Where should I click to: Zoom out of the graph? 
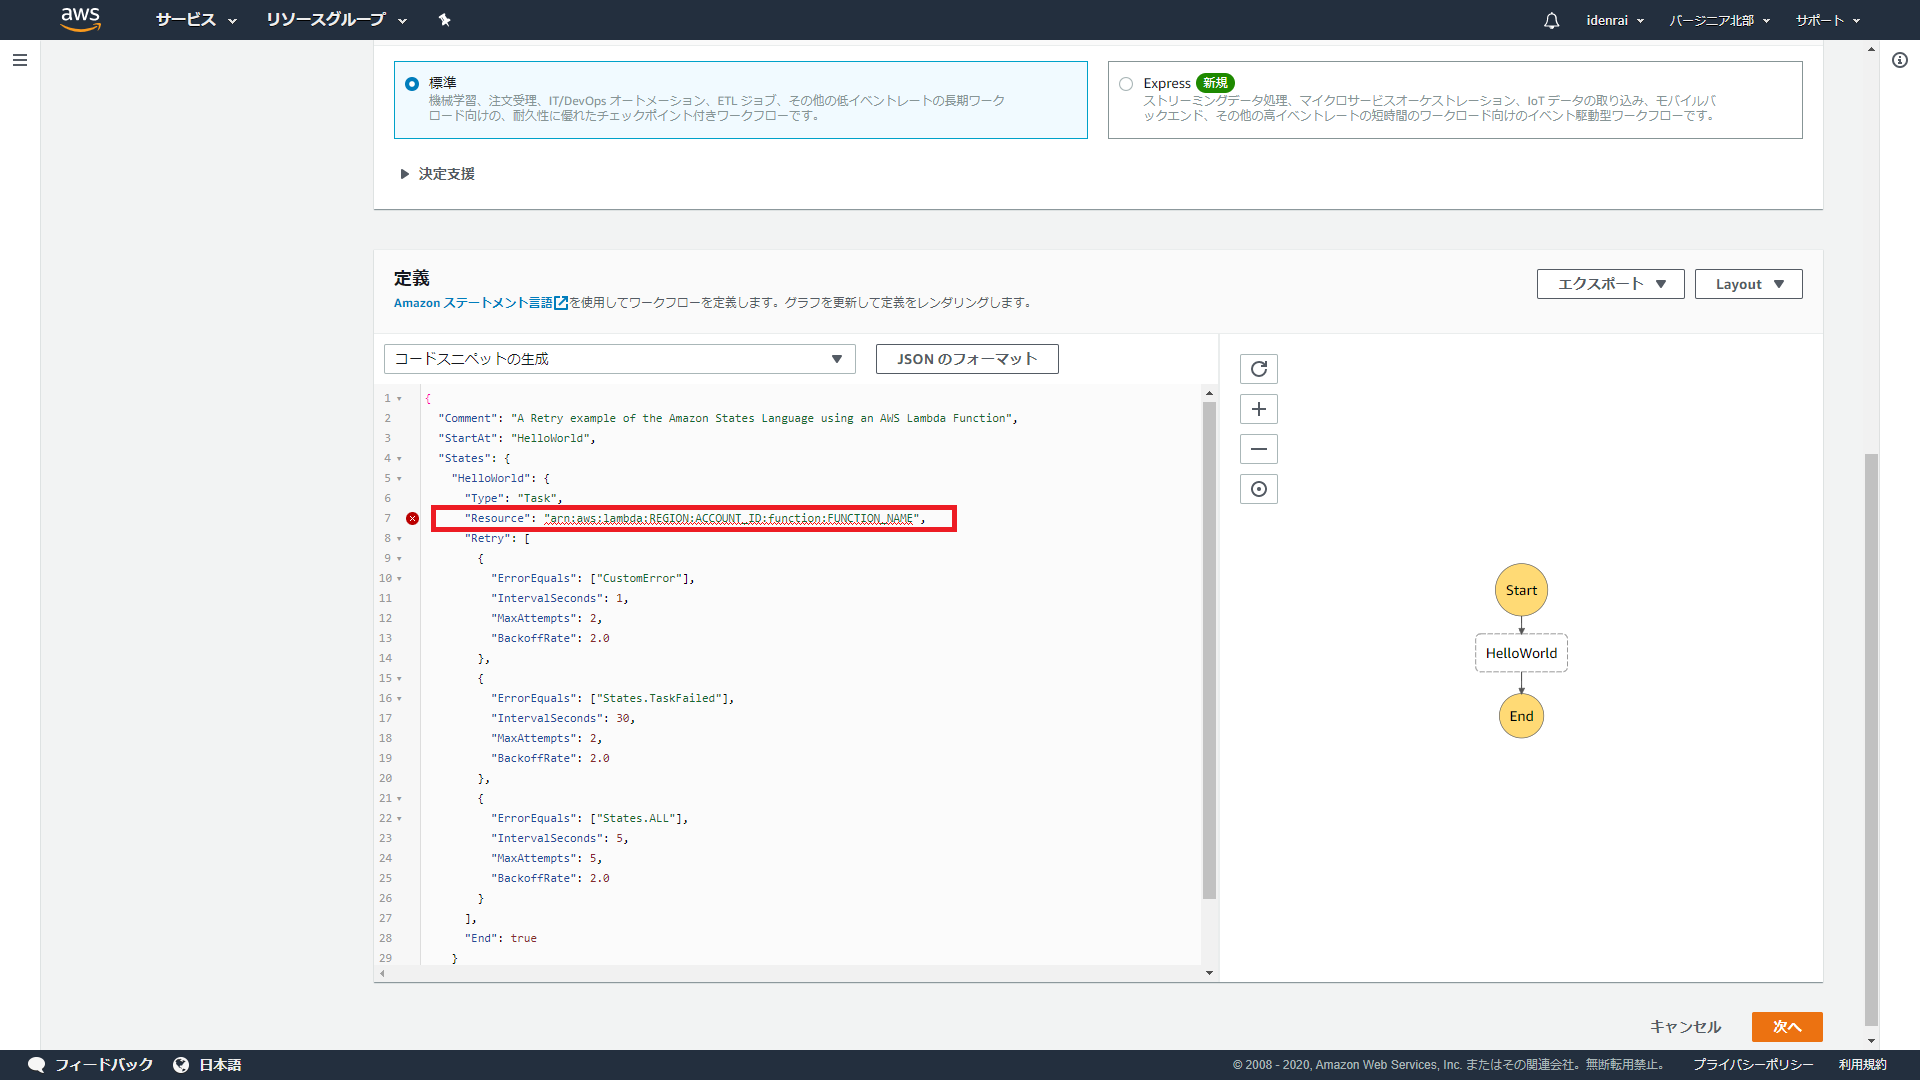[x=1258, y=449]
